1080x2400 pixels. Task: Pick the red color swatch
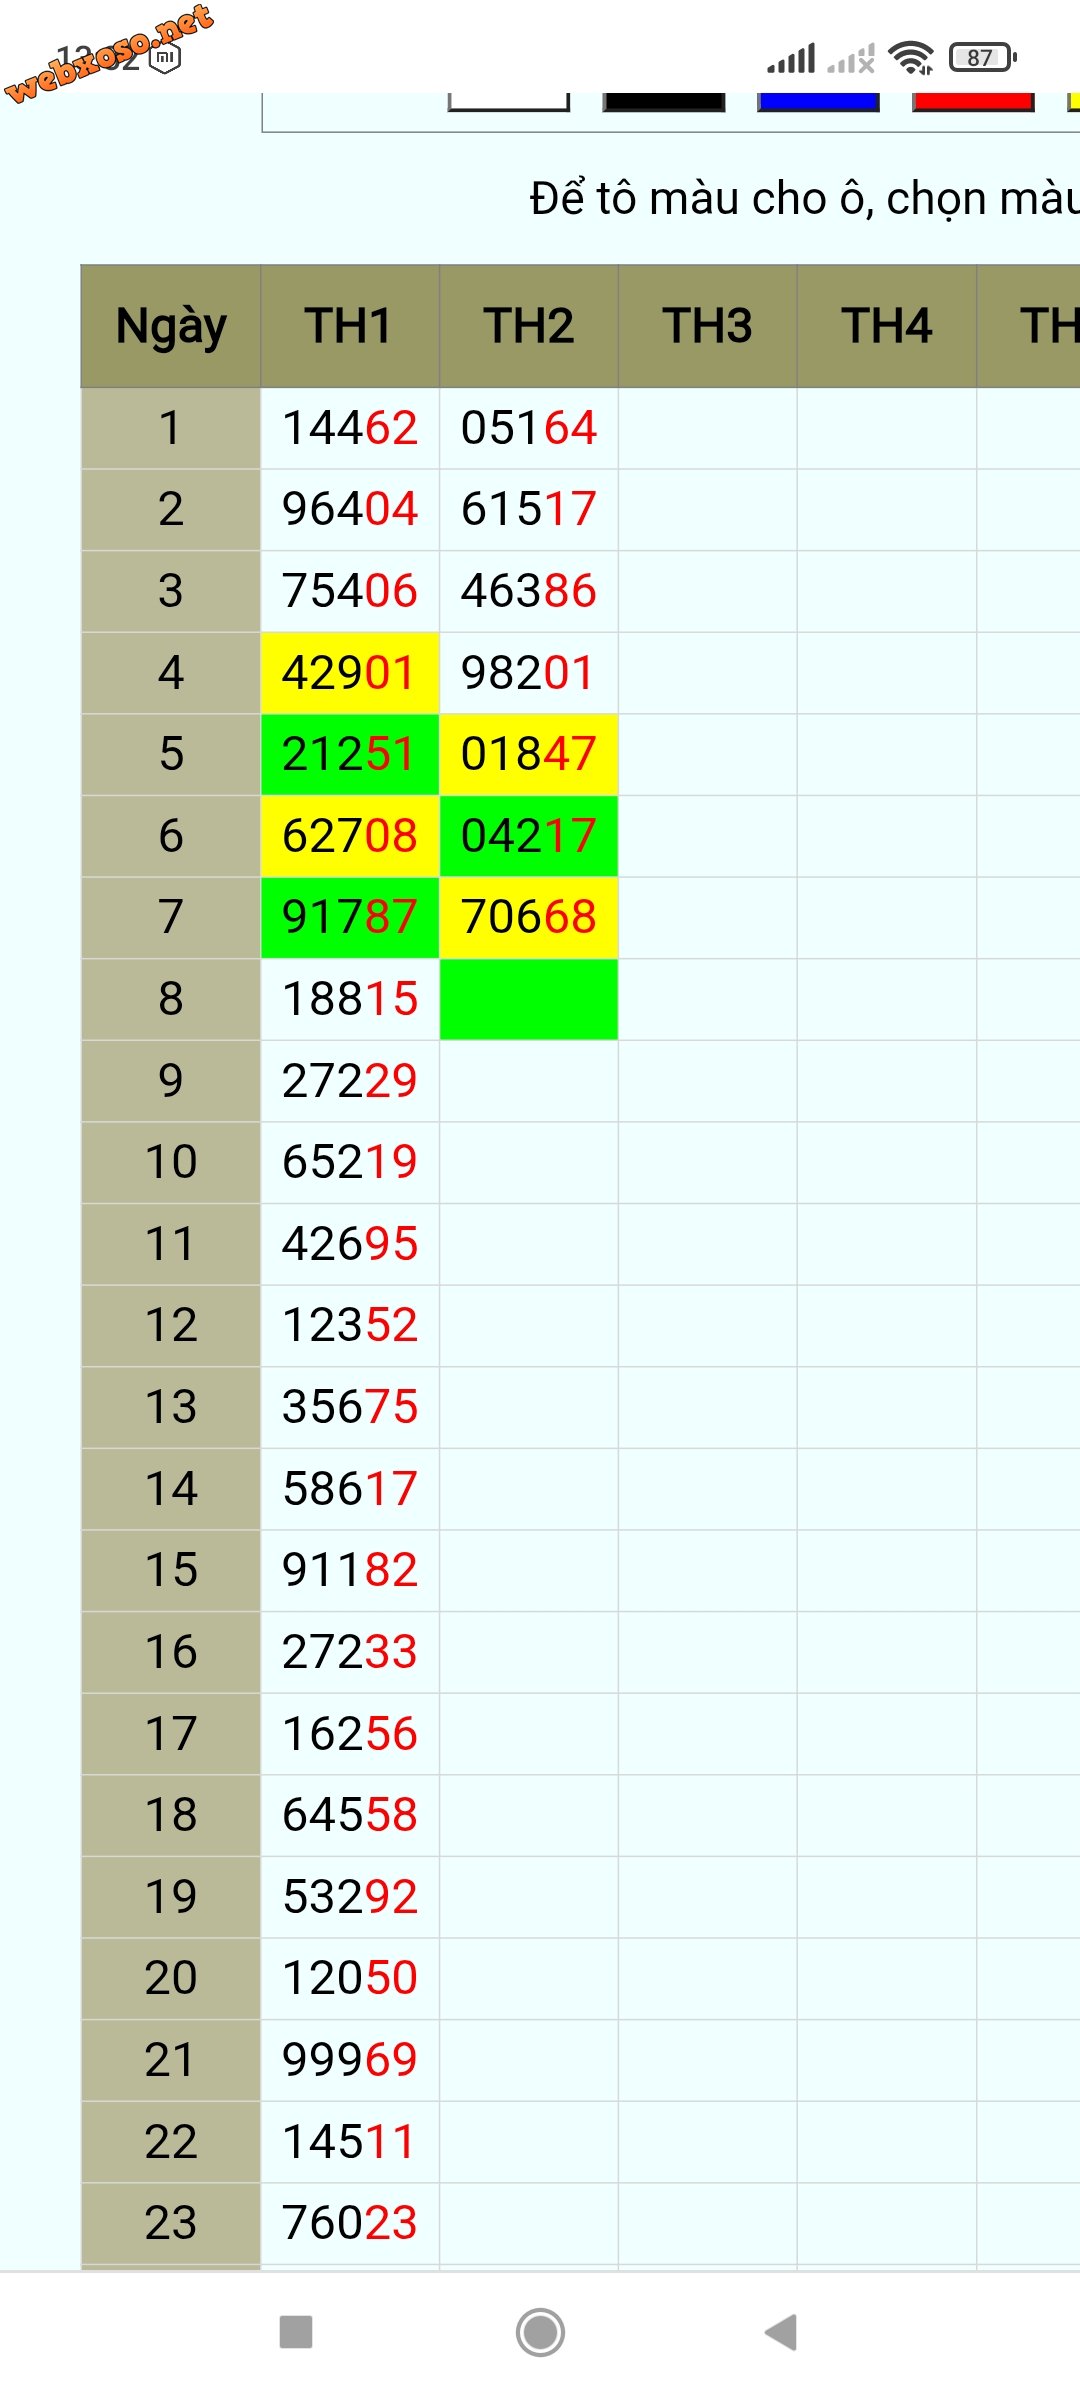click(973, 101)
